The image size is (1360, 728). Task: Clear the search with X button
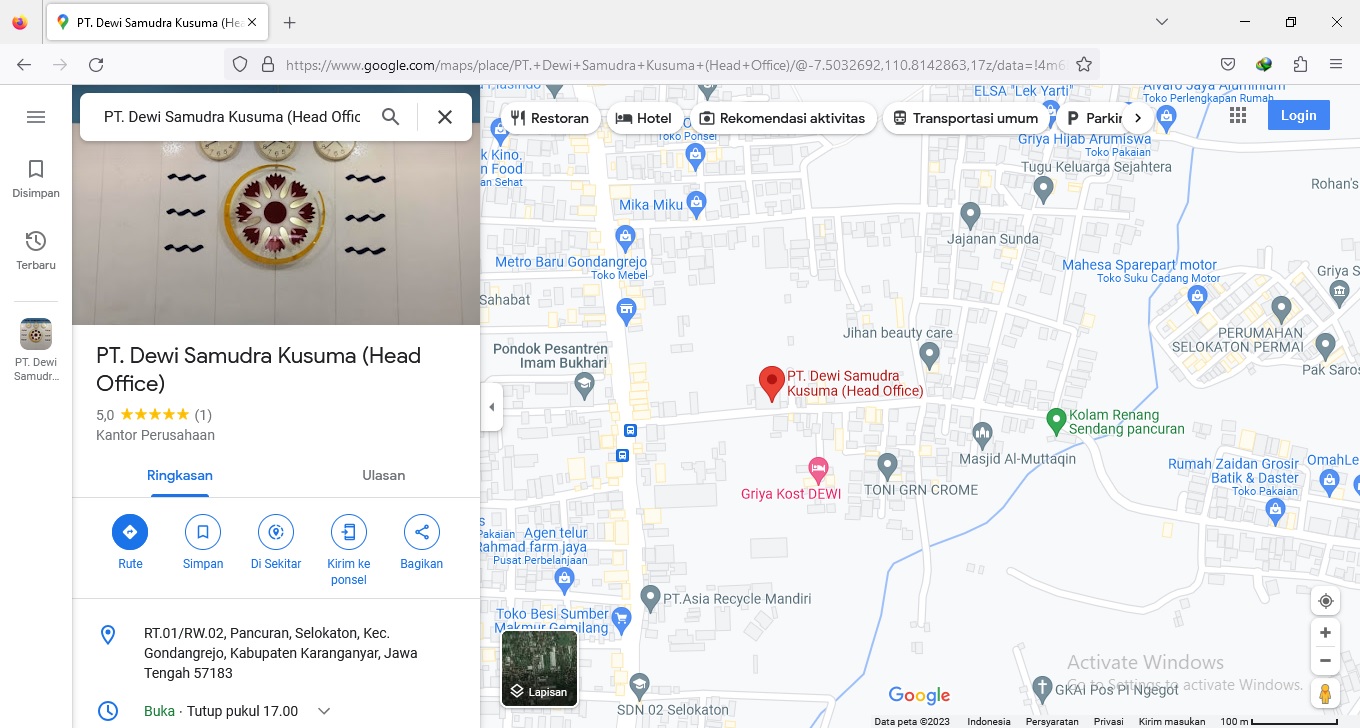(x=445, y=117)
